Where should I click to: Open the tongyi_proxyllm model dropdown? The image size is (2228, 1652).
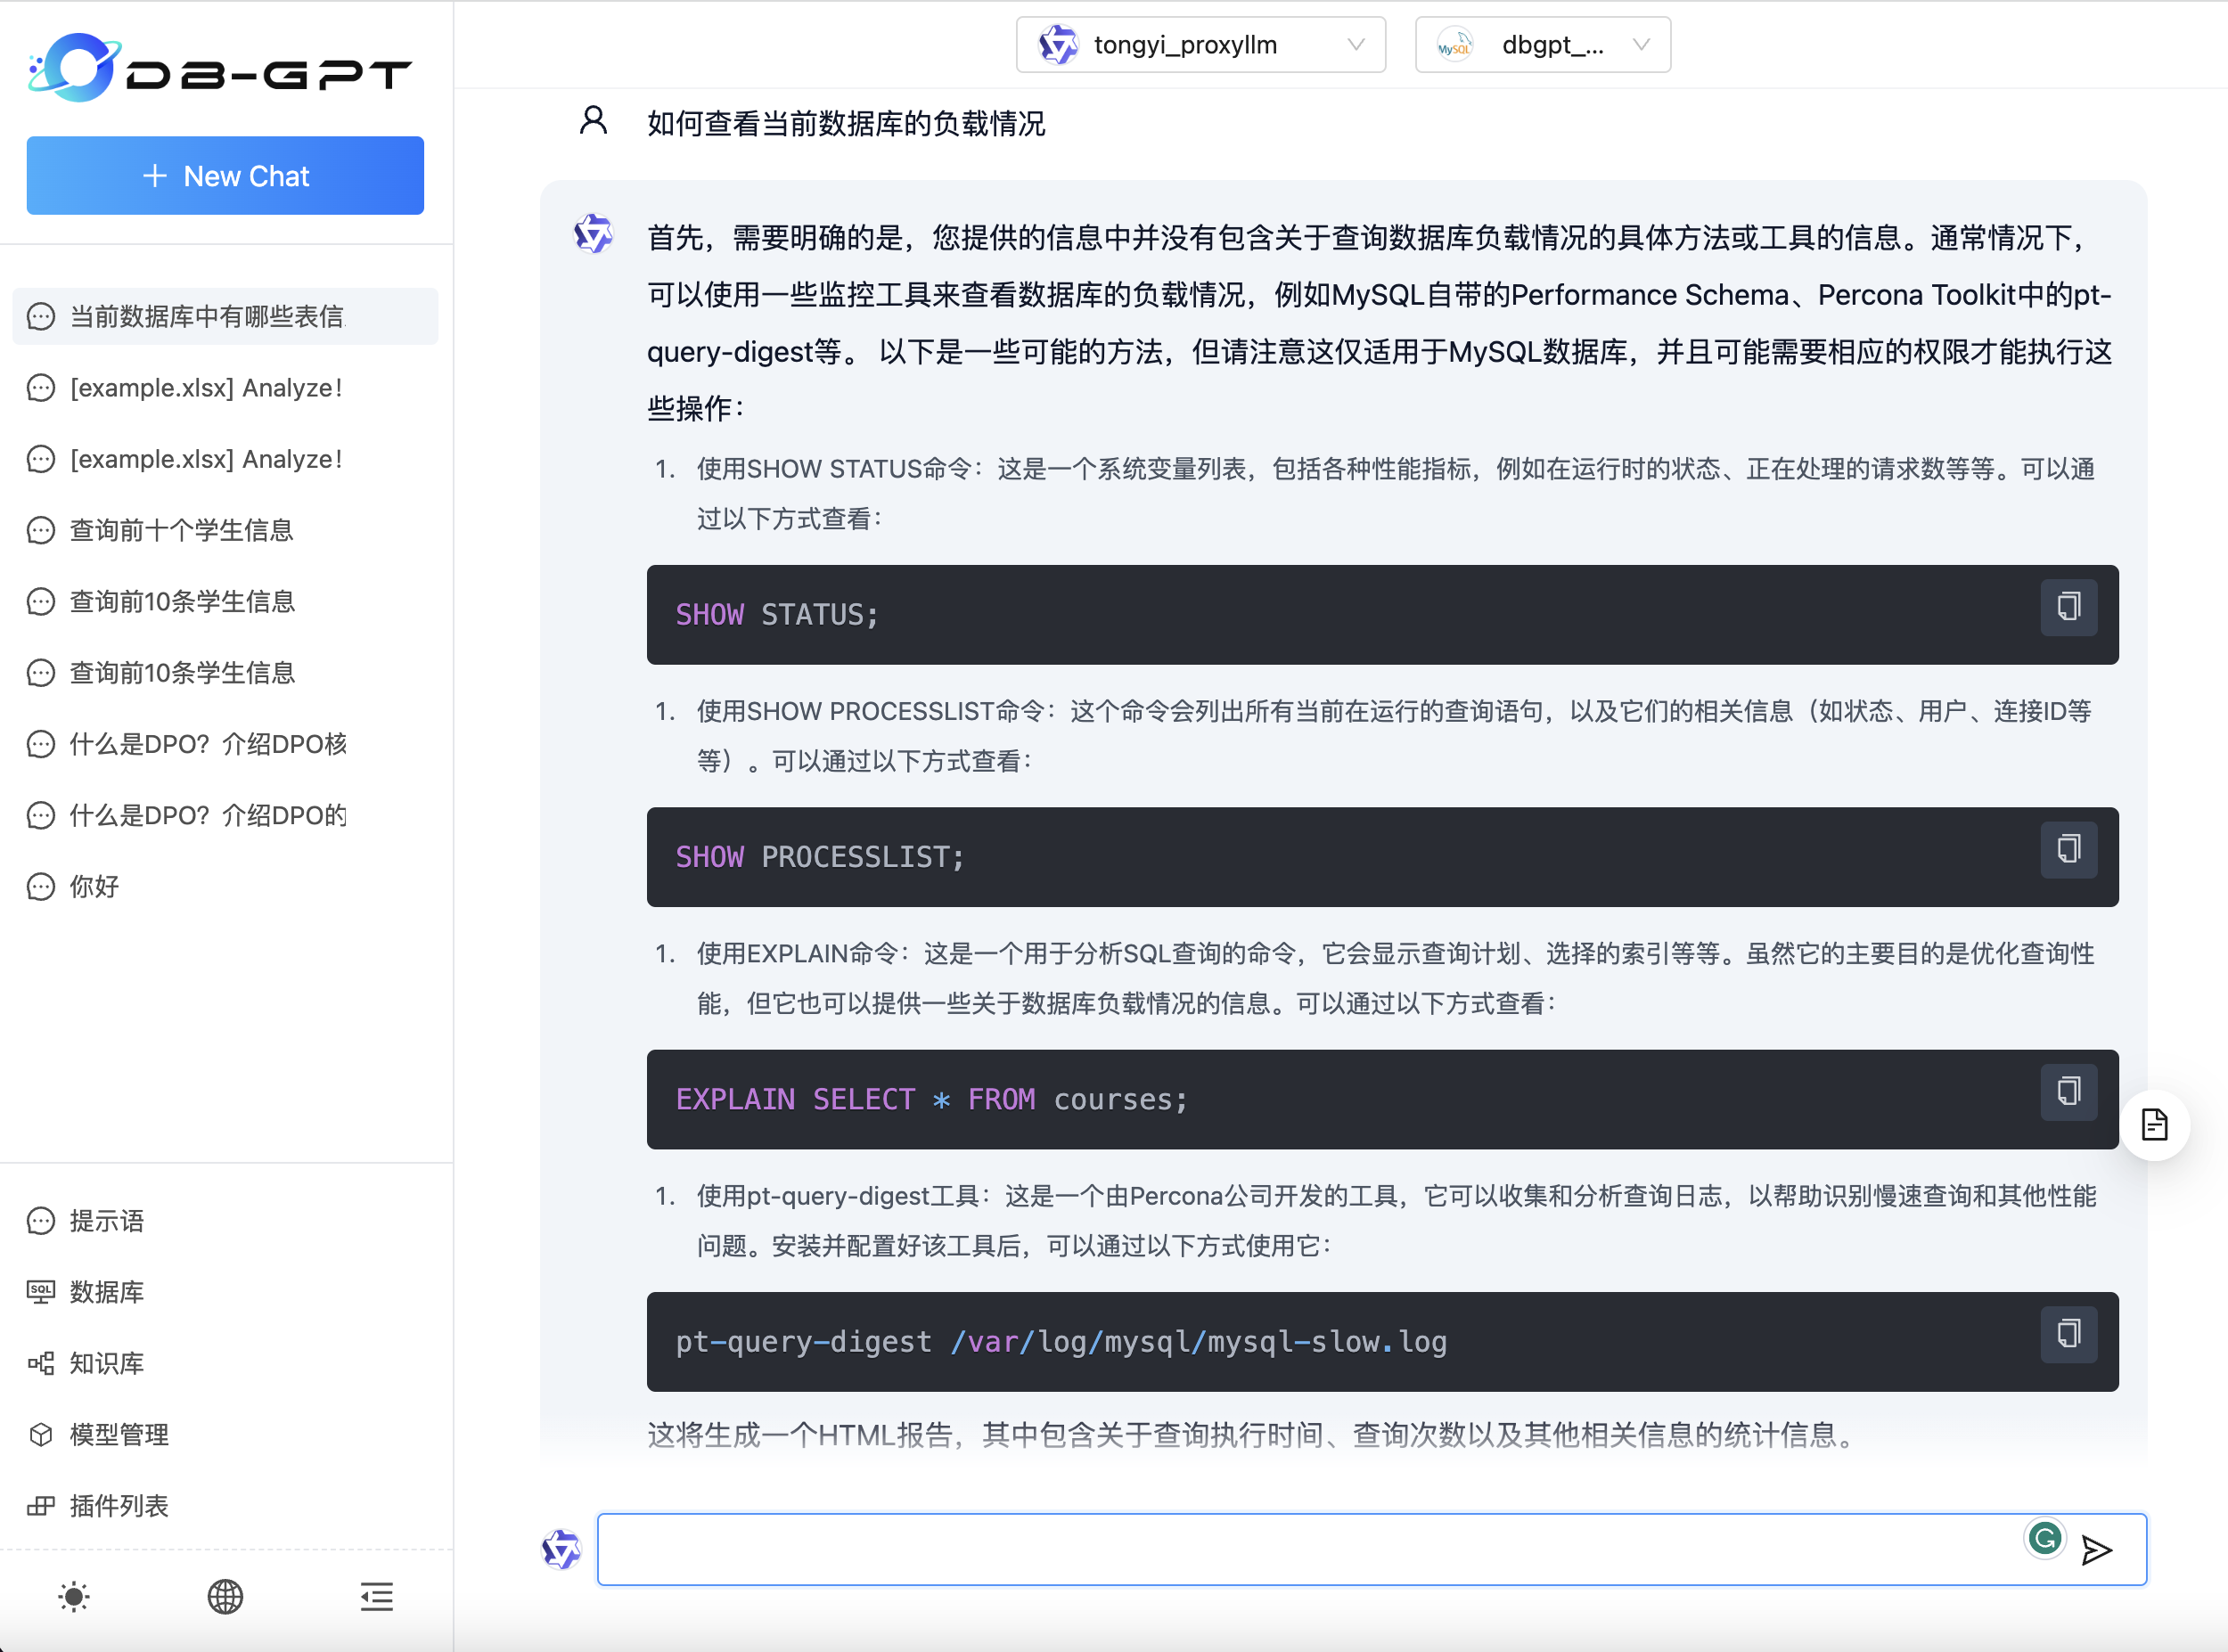point(1200,45)
